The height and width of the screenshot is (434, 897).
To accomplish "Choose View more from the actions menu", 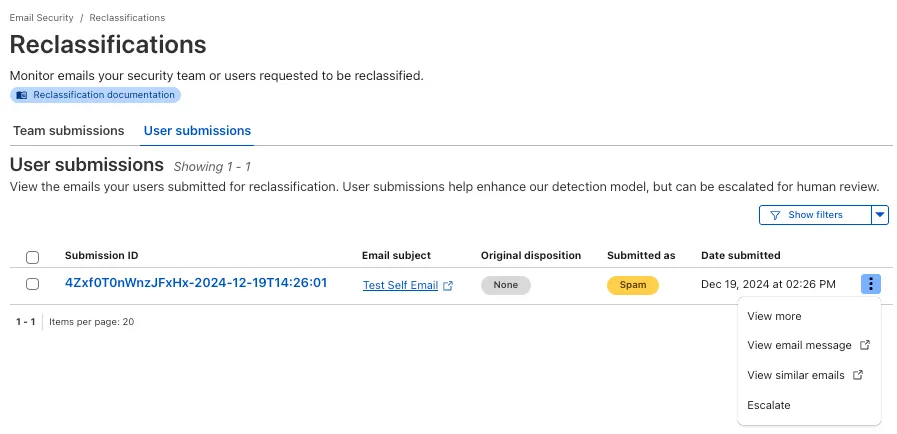I will [x=774, y=316].
